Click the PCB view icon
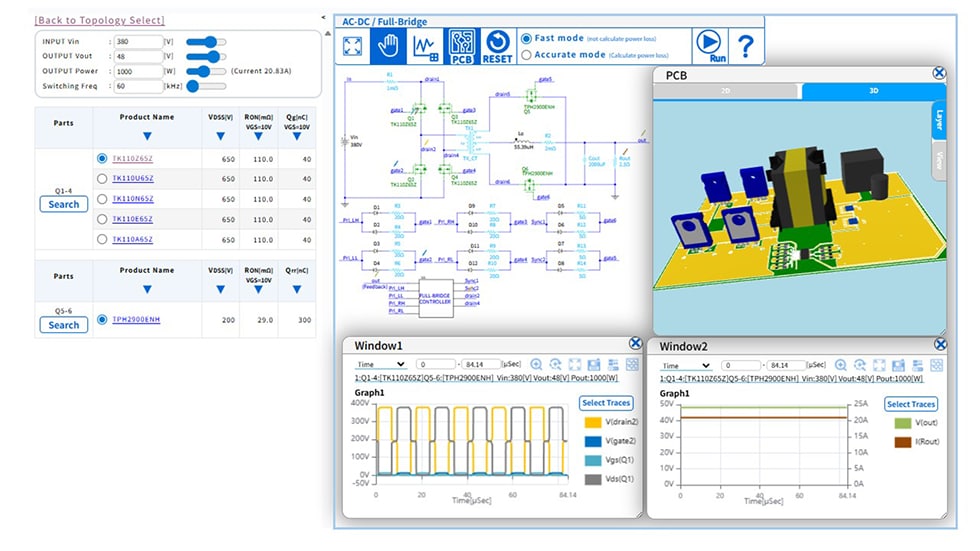The height and width of the screenshot is (551, 980). (x=461, y=46)
